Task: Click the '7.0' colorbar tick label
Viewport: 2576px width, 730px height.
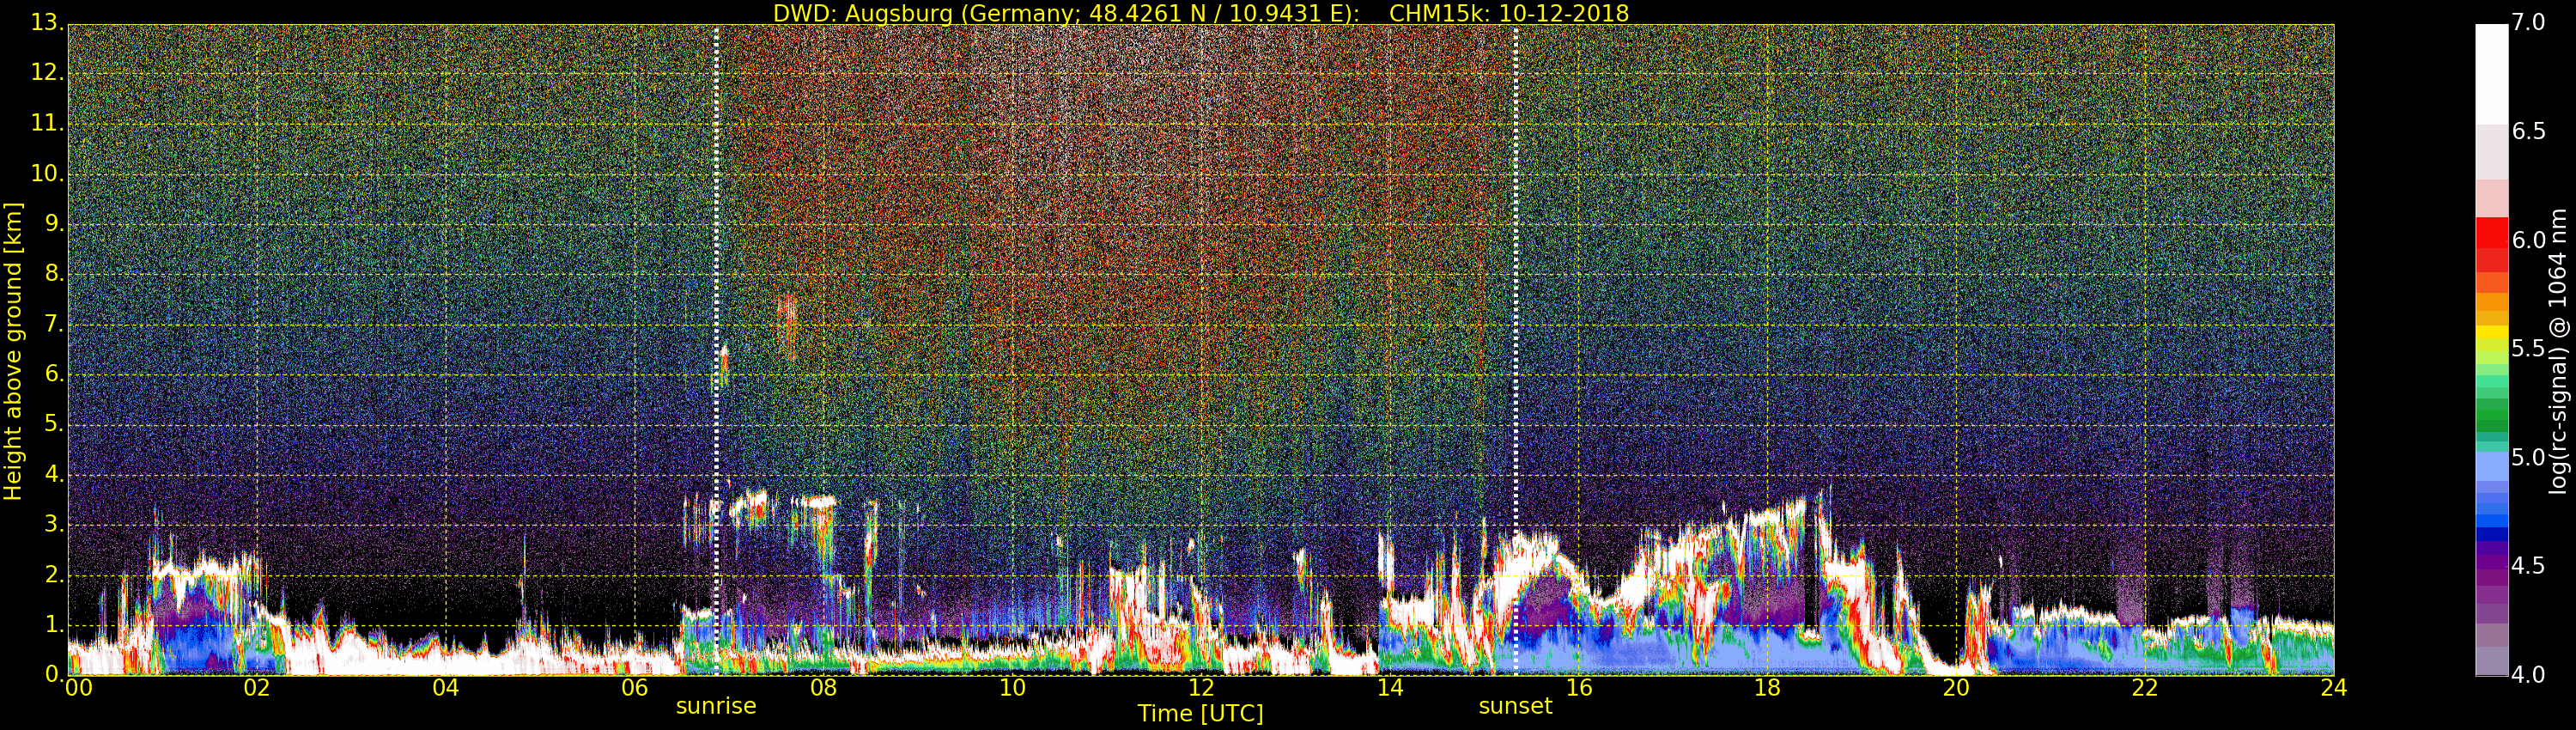Action: click(2528, 23)
